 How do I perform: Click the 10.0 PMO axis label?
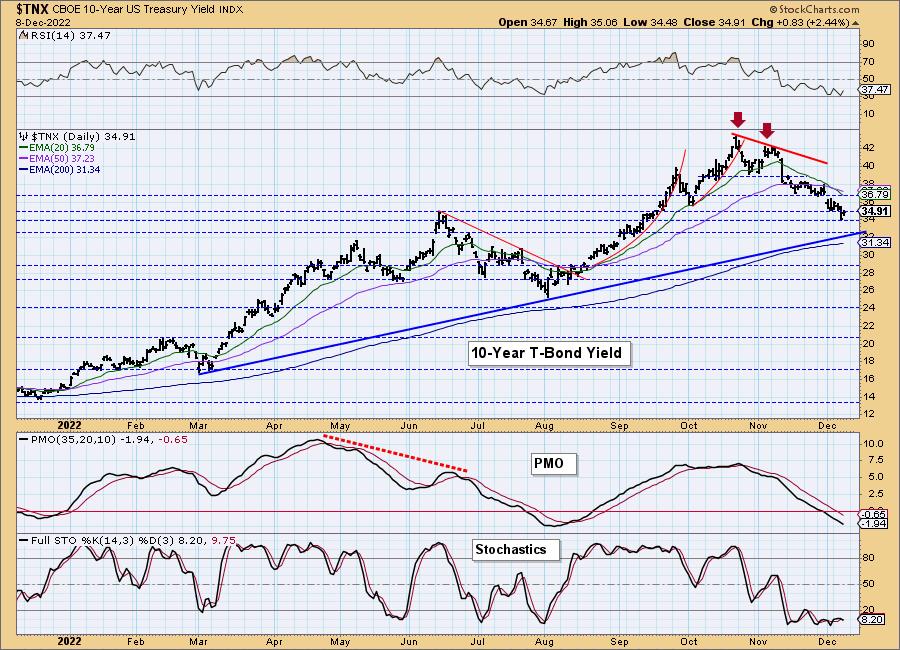point(872,444)
